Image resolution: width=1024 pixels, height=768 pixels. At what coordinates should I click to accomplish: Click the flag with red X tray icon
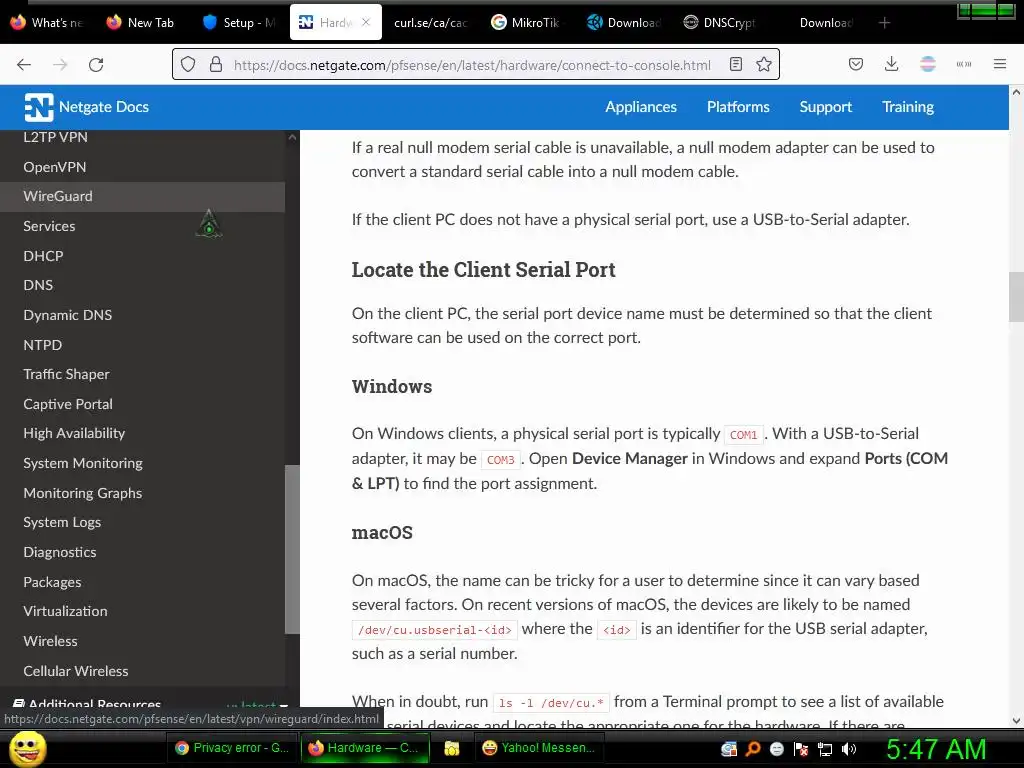801,749
